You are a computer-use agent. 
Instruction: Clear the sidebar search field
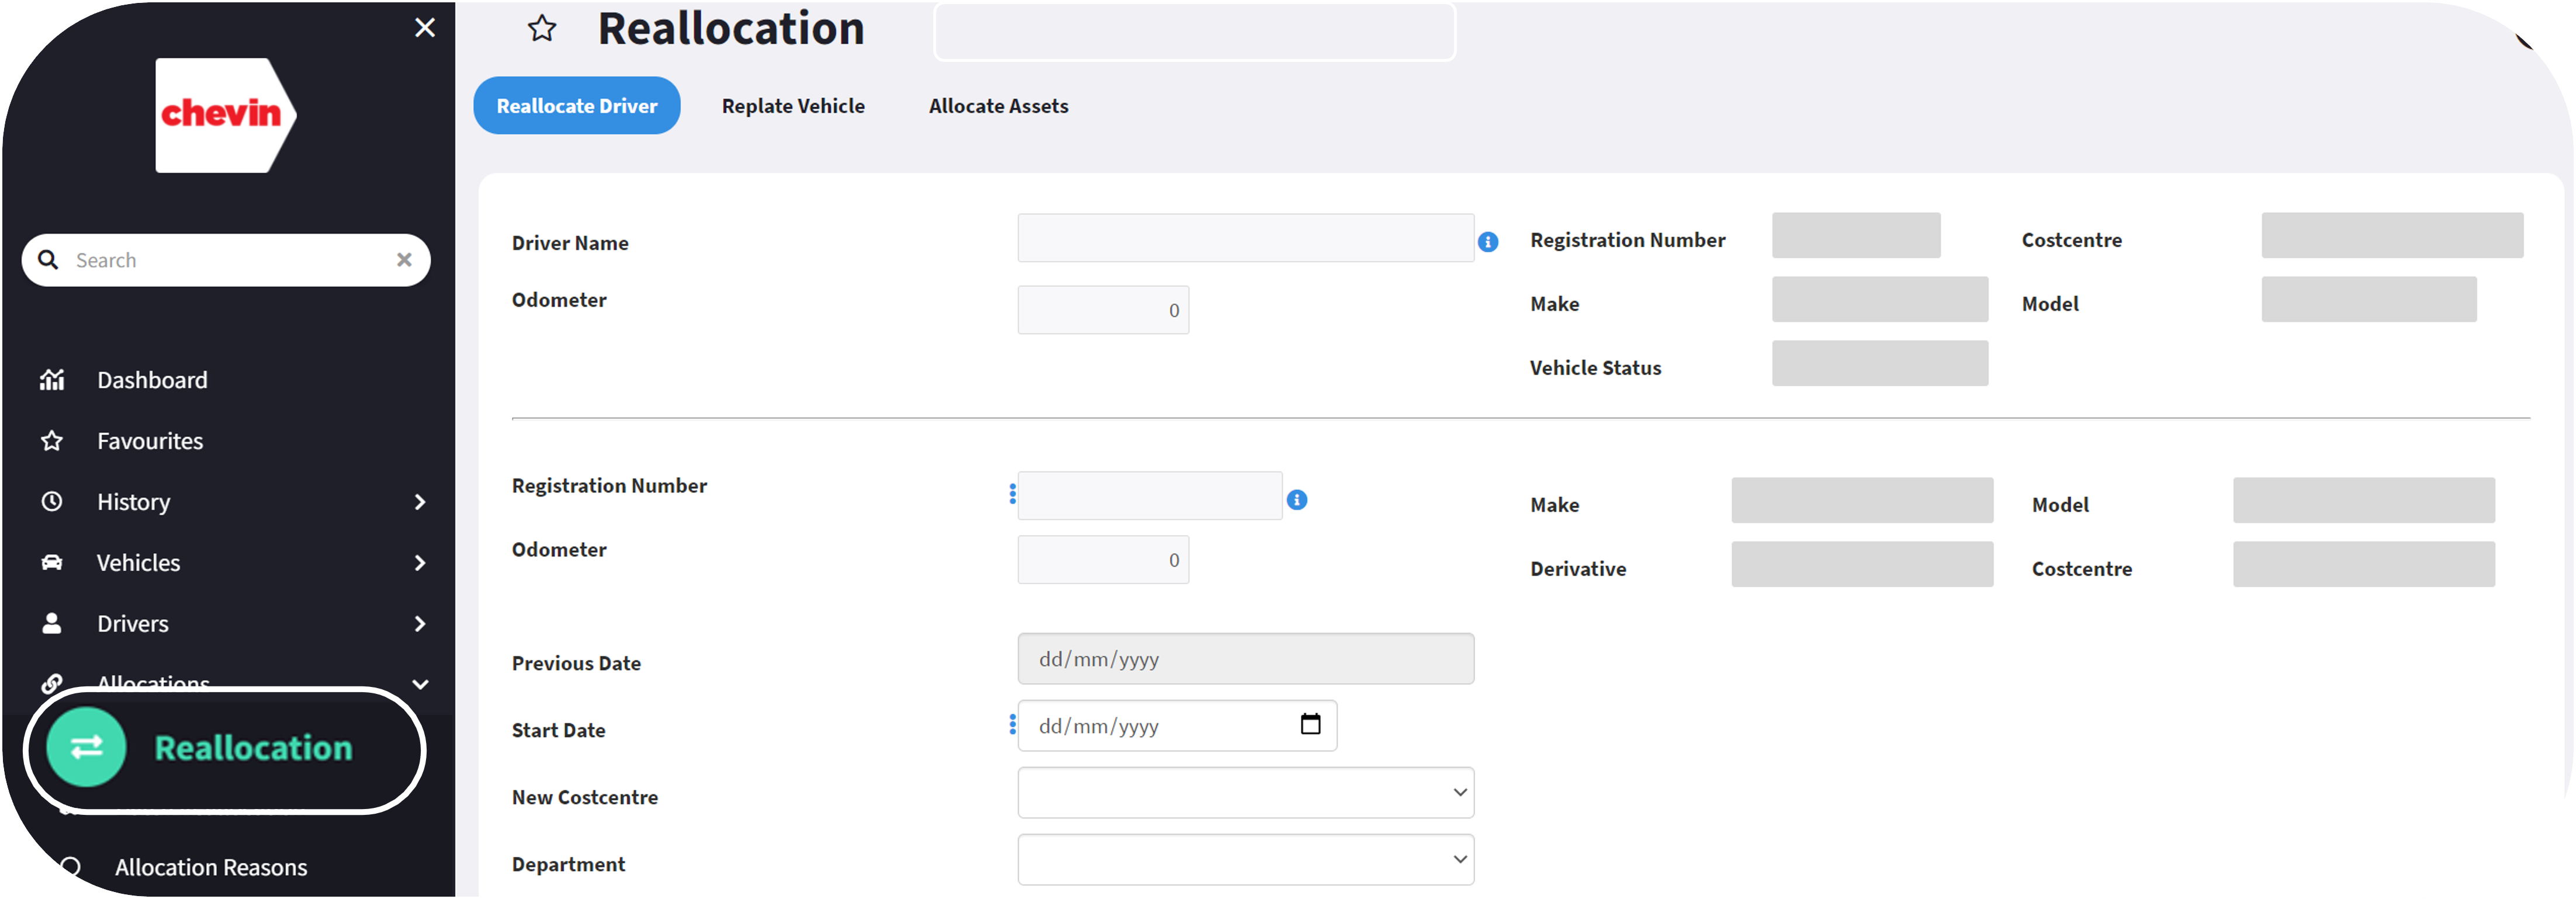tap(404, 260)
